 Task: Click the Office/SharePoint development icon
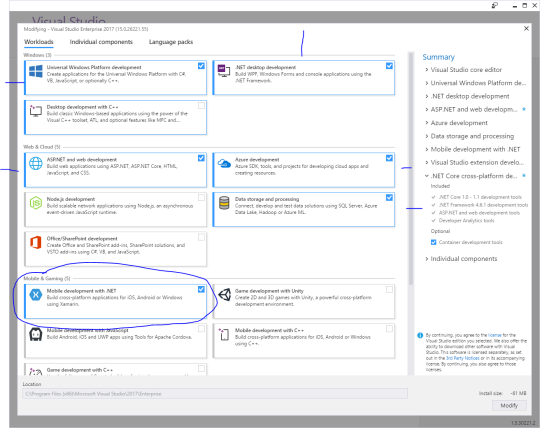click(36, 242)
